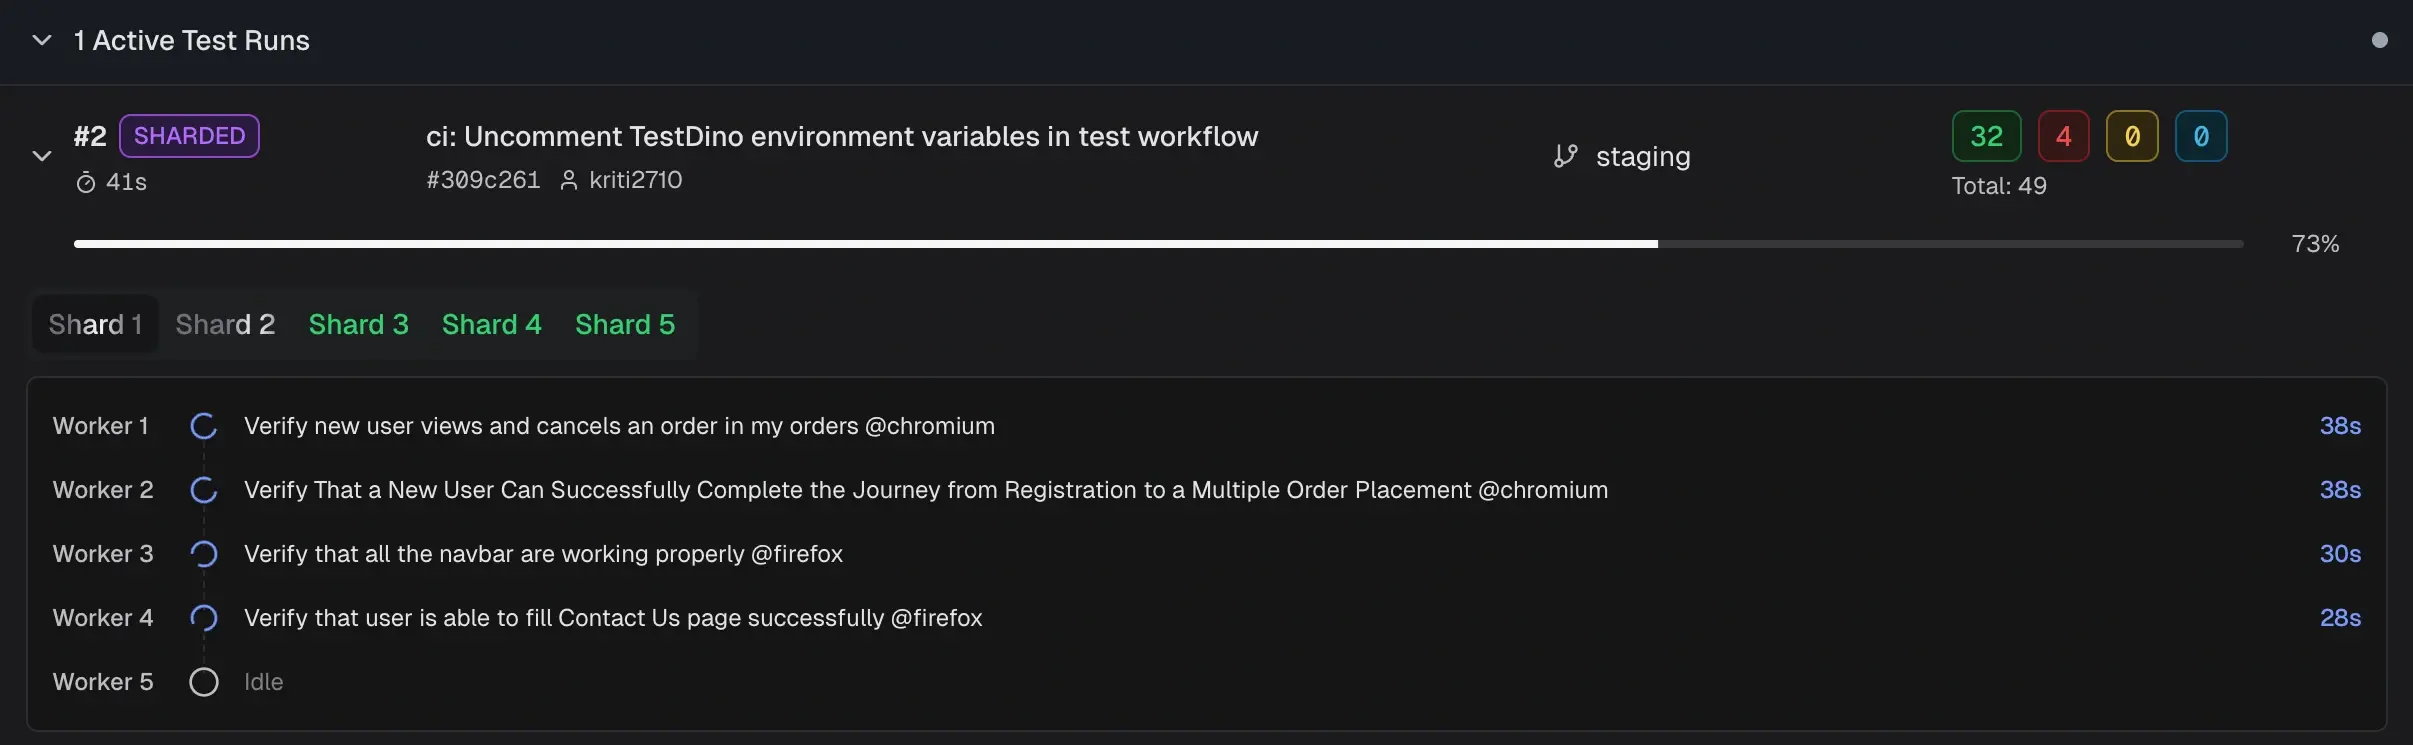
Task: Click Worker 3's loading spinner icon
Action: (203, 553)
